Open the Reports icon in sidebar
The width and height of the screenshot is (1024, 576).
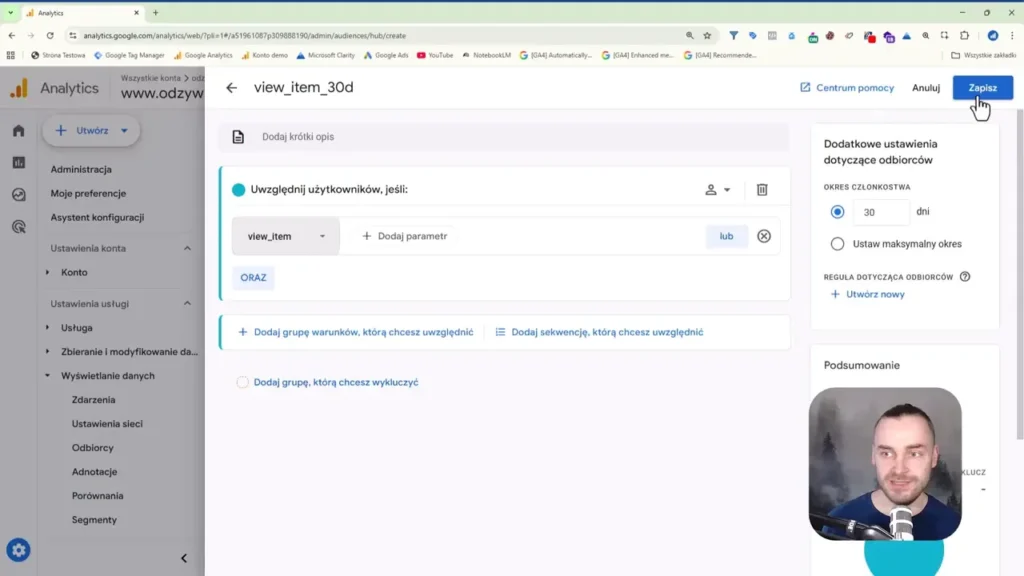click(x=18, y=162)
